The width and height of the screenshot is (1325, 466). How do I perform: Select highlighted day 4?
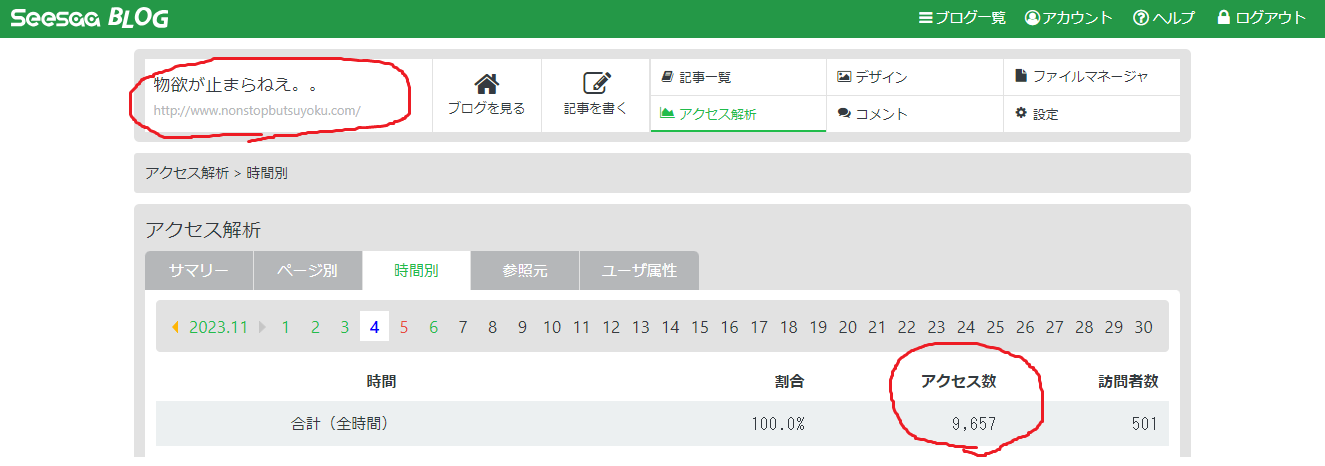click(374, 327)
